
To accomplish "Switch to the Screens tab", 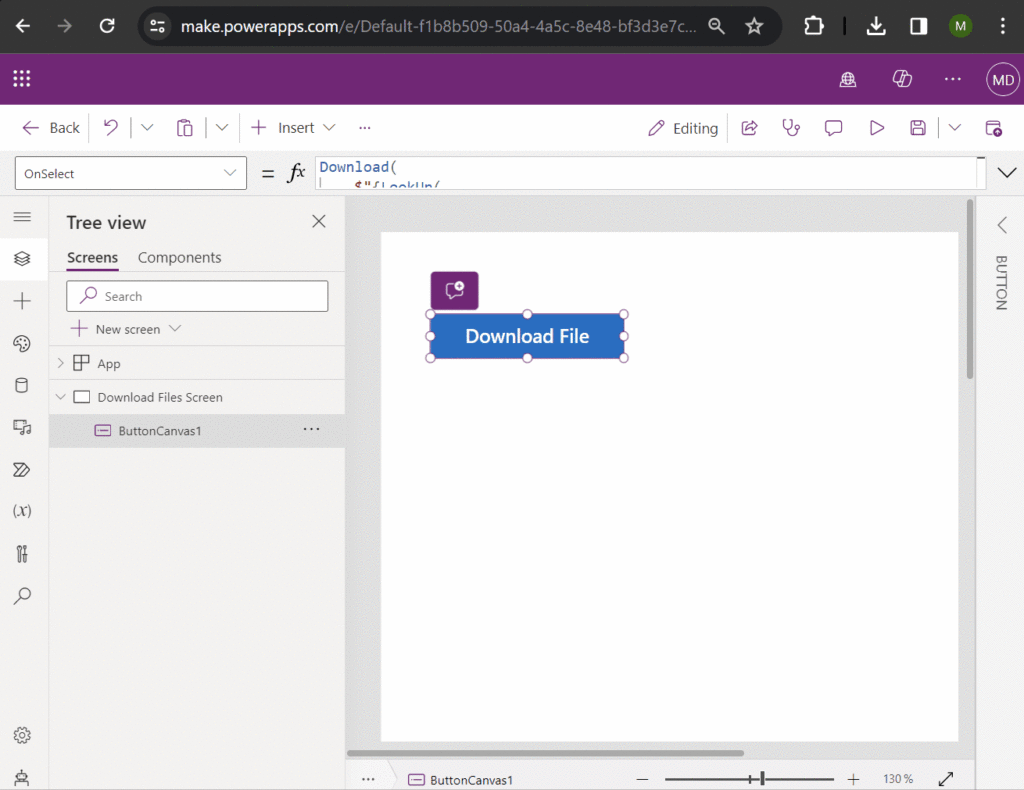I will pyautogui.click(x=92, y=257).
